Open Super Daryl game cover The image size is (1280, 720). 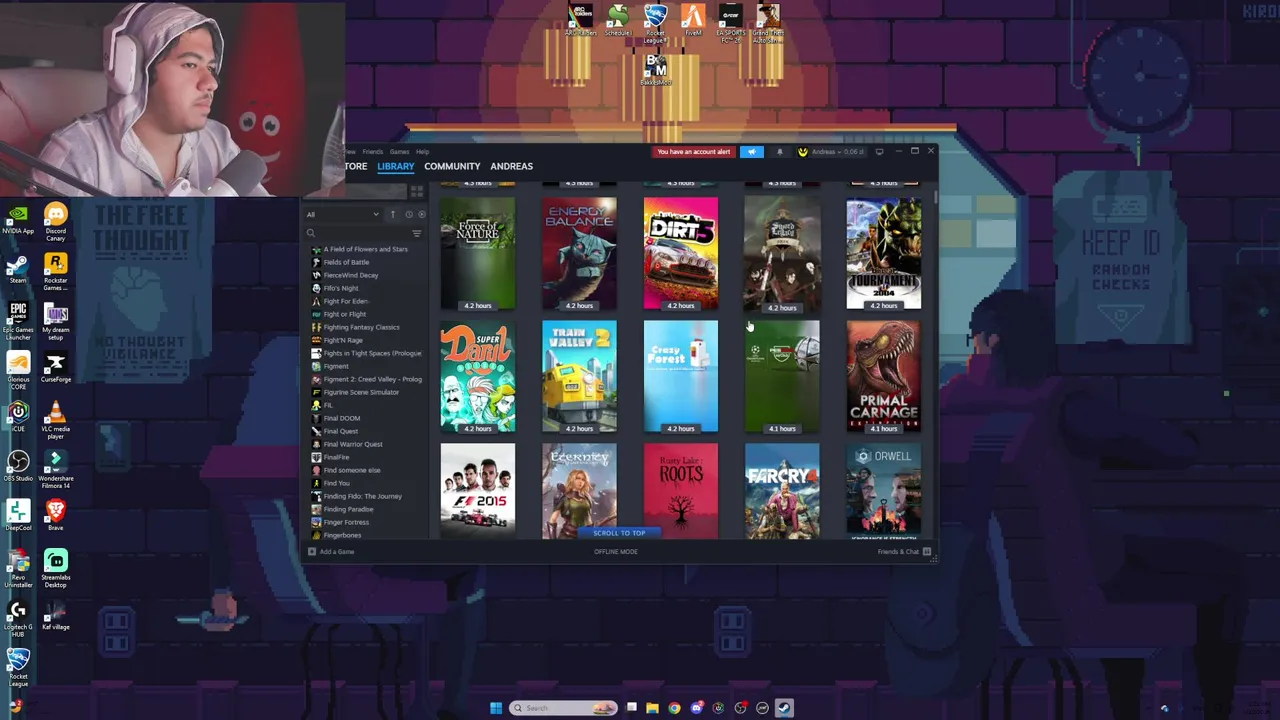click(x=478, y=377)
